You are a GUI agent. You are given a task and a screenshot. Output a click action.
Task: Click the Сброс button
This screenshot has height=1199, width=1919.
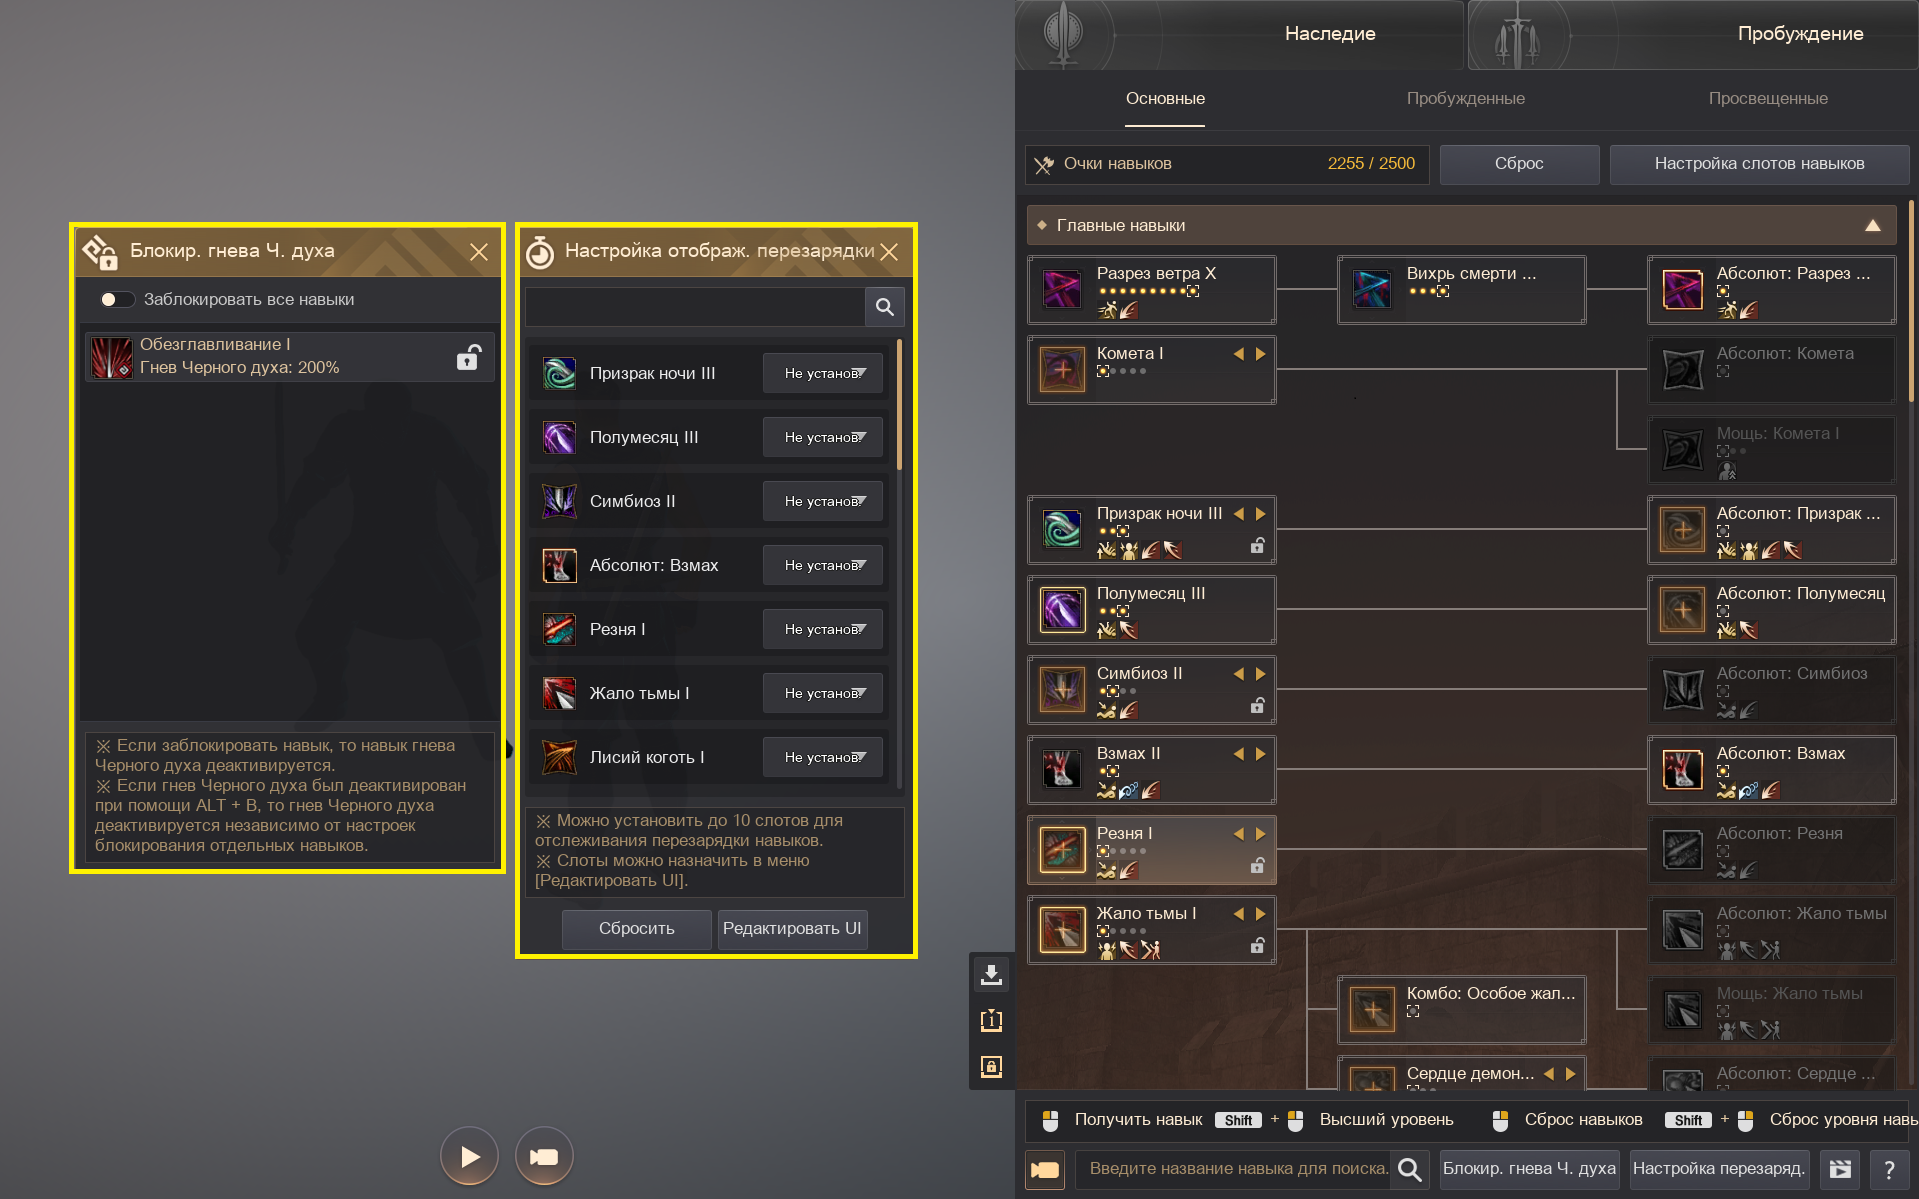click(x=1519, y=164)
